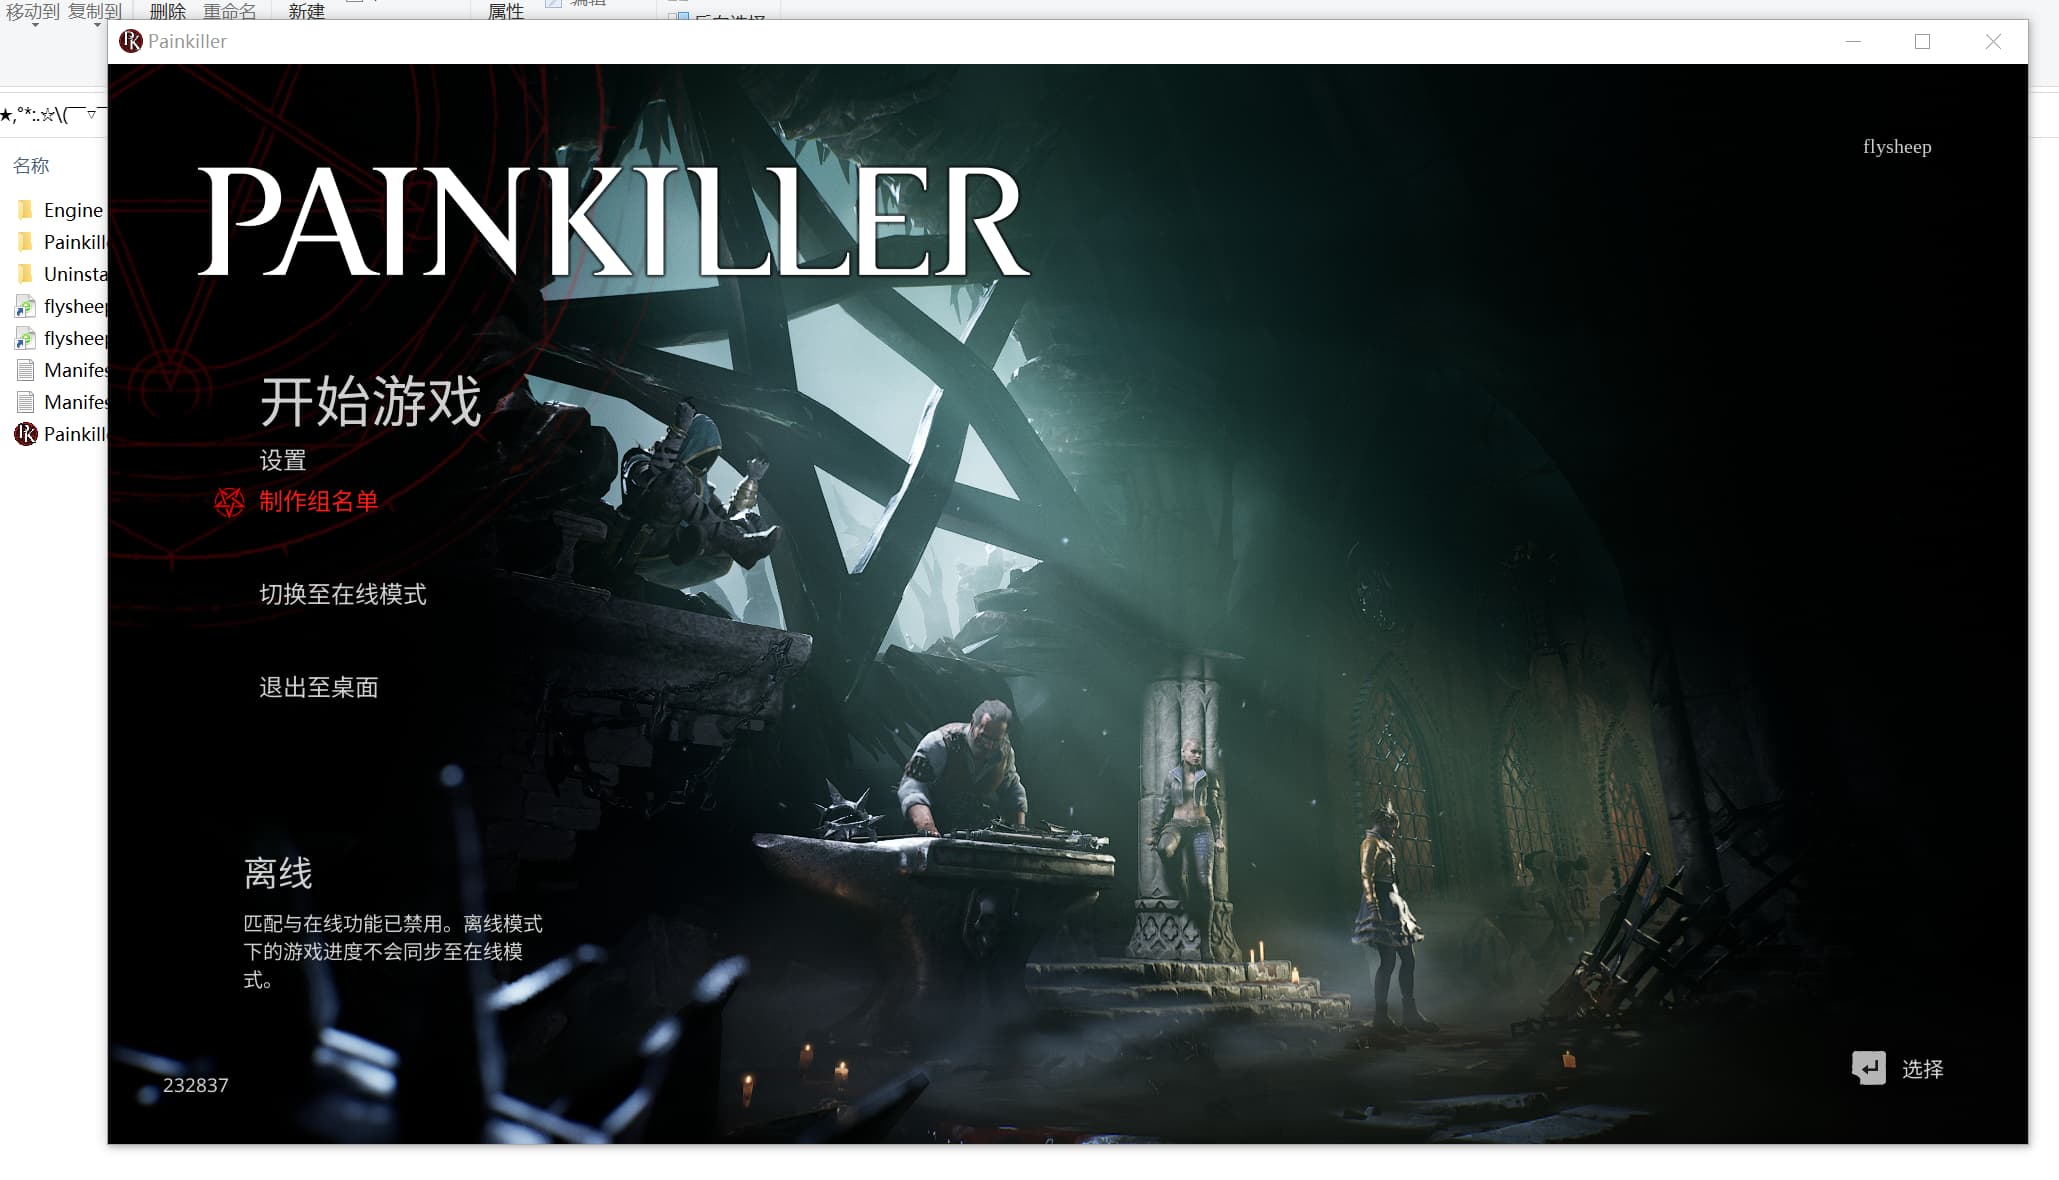This screenshot has height=1180, width=2059.
Task: Click the Painkiller window title bar icon
Action: [130, 41]
